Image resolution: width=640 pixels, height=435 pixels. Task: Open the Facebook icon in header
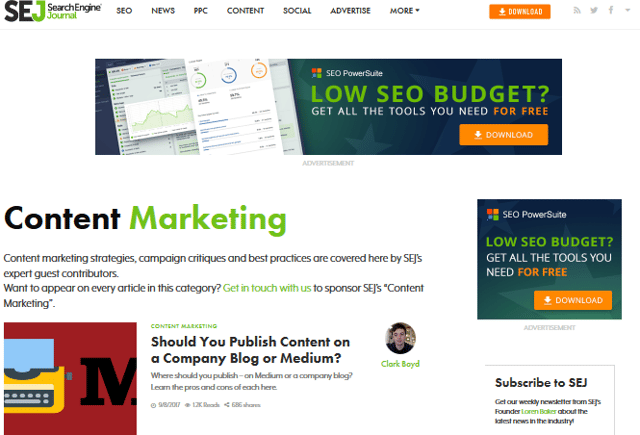point(611,10)
